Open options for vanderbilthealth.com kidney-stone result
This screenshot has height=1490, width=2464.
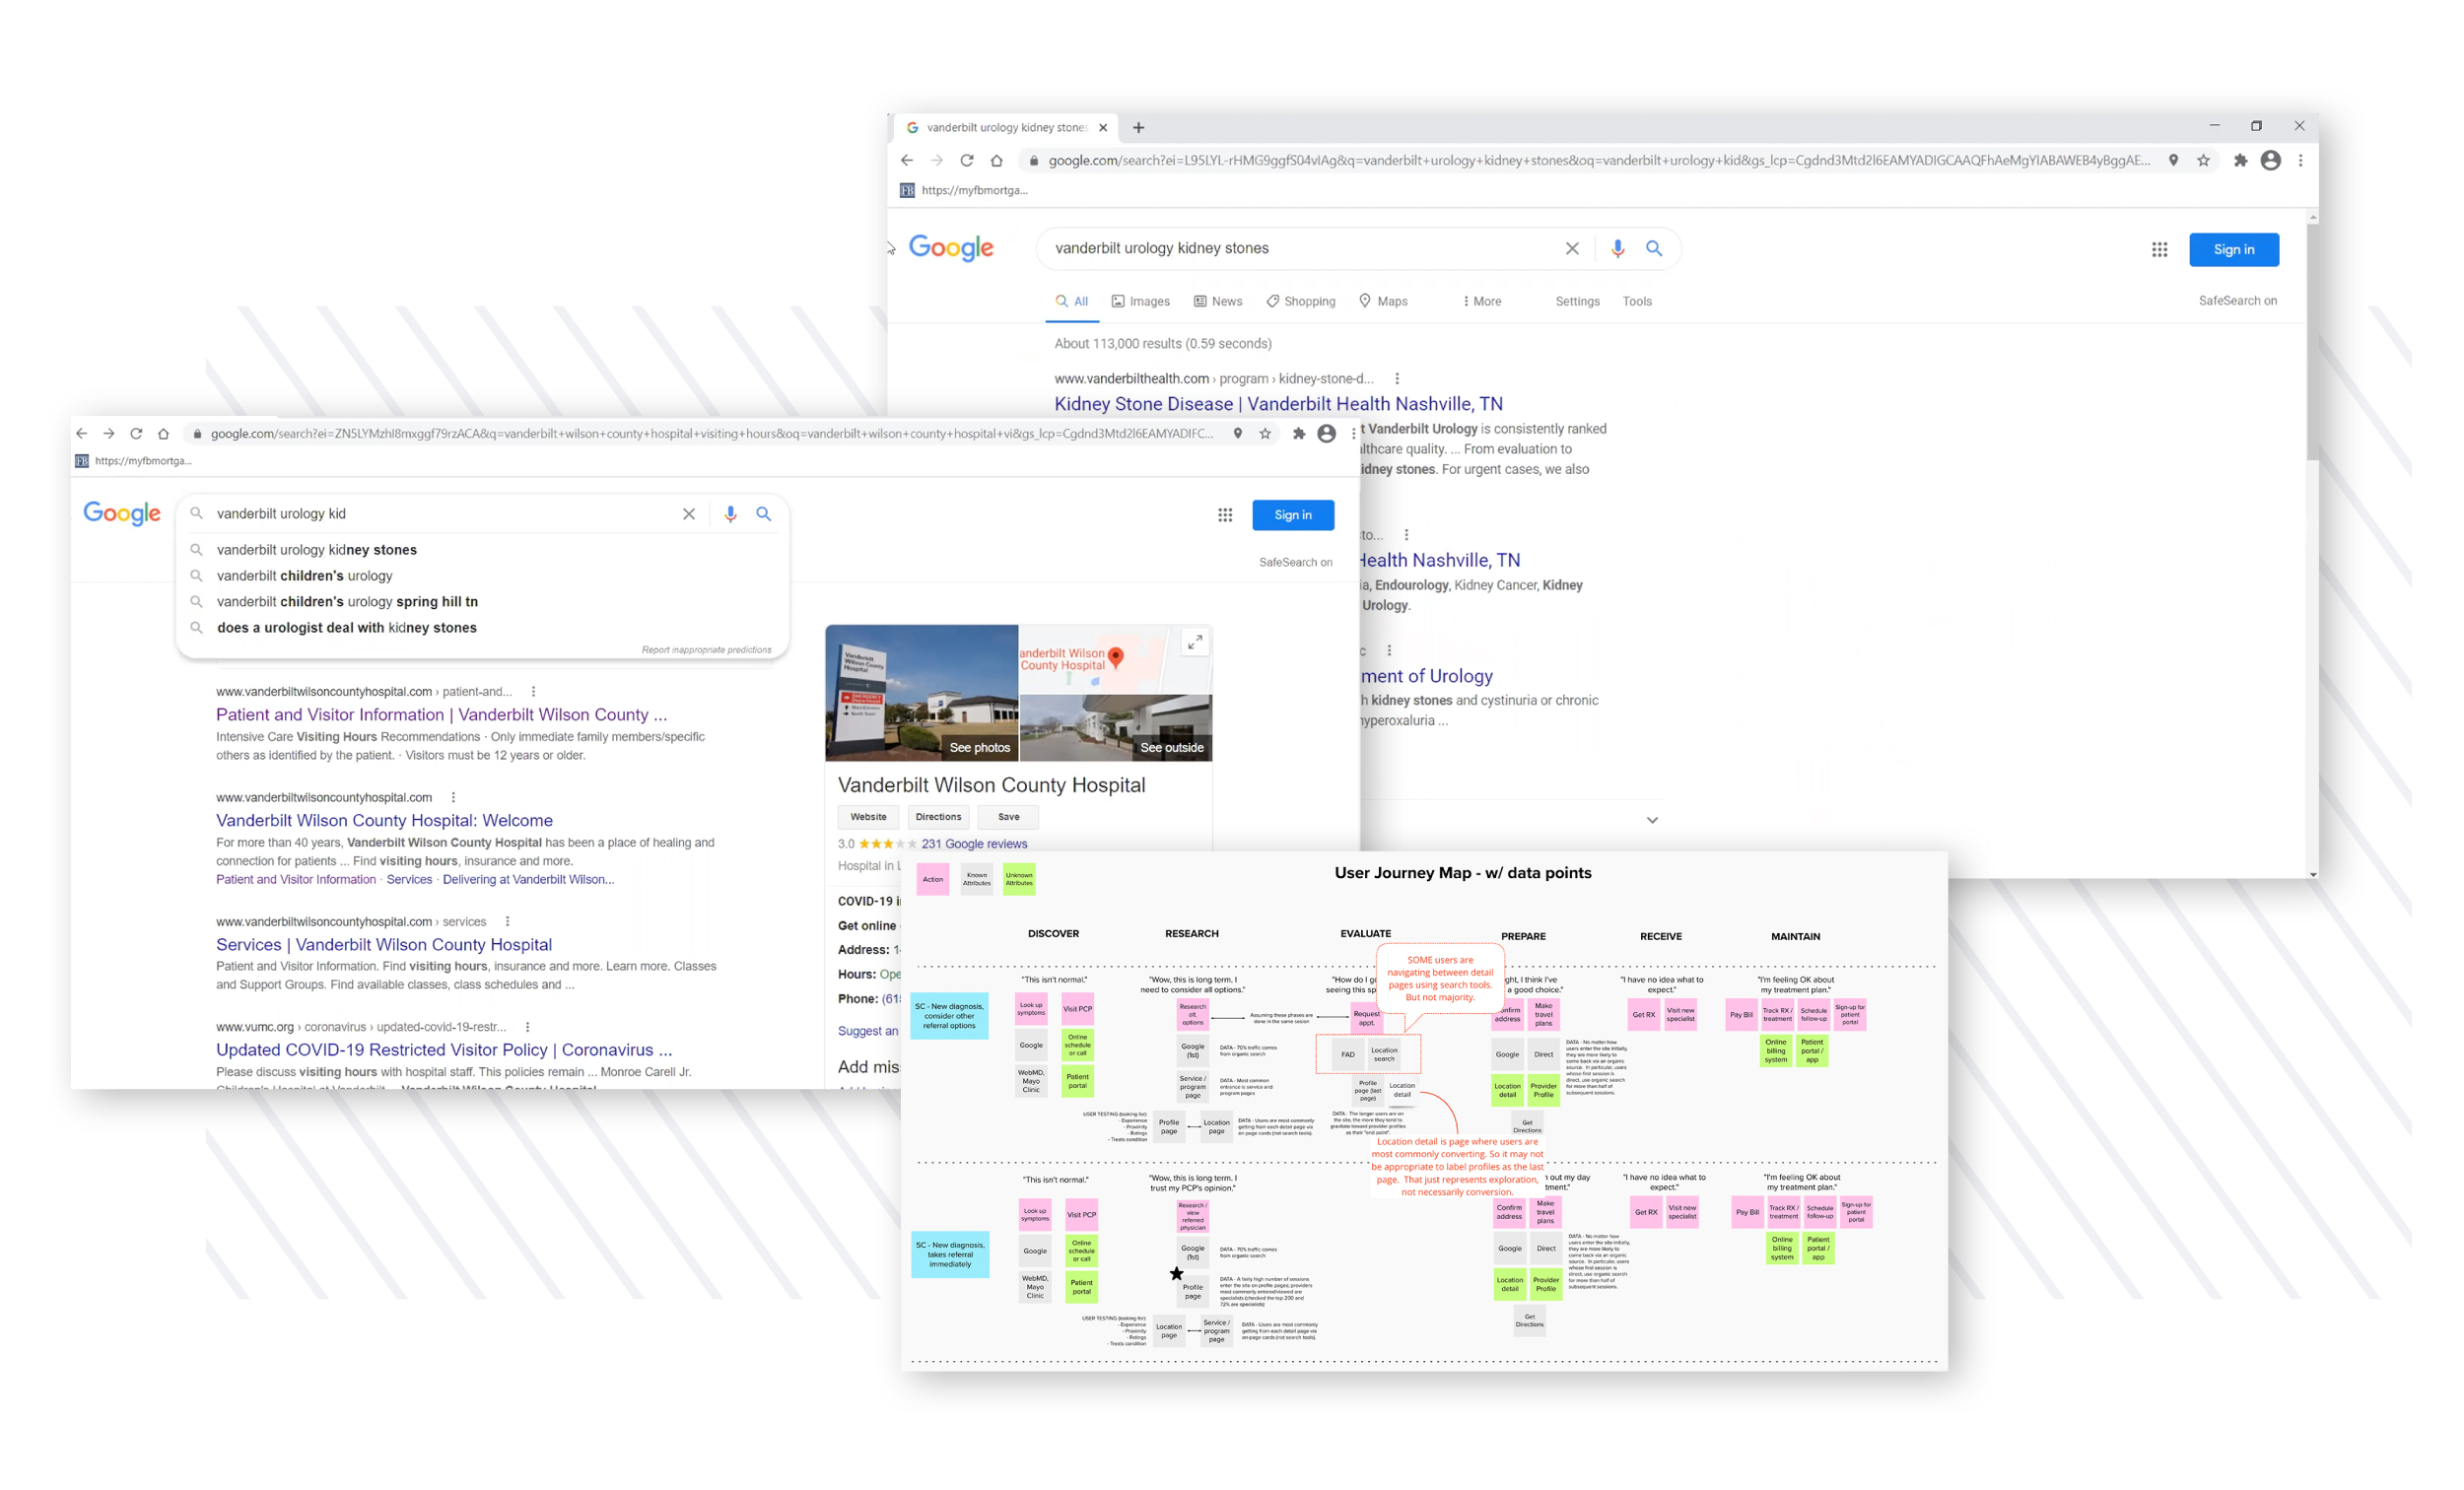point(1396,379)
